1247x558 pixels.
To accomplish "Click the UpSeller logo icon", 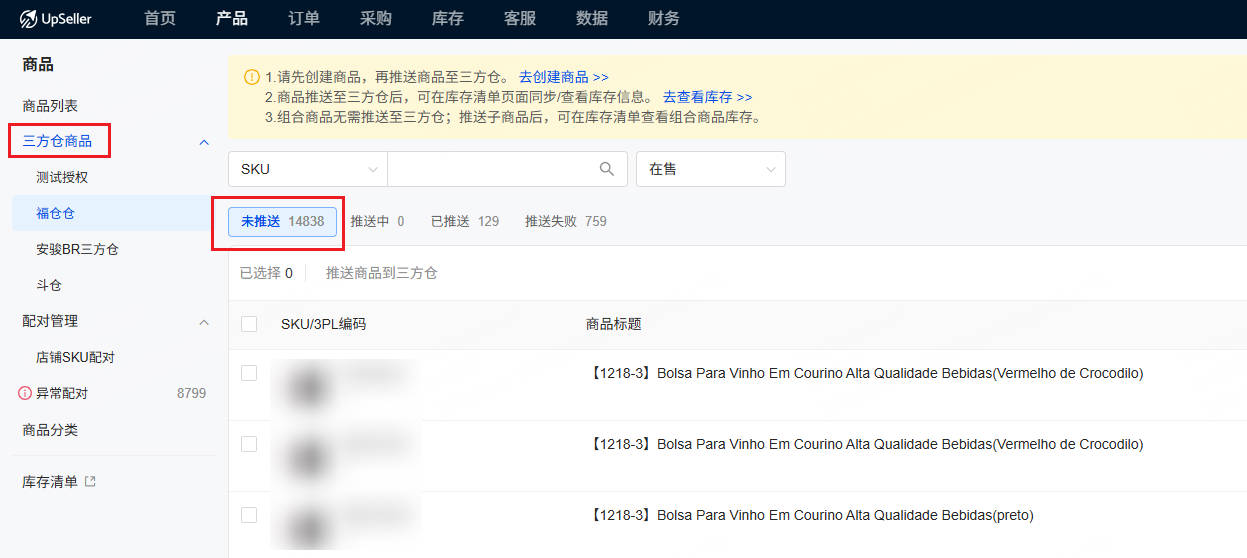I will 28,19.
